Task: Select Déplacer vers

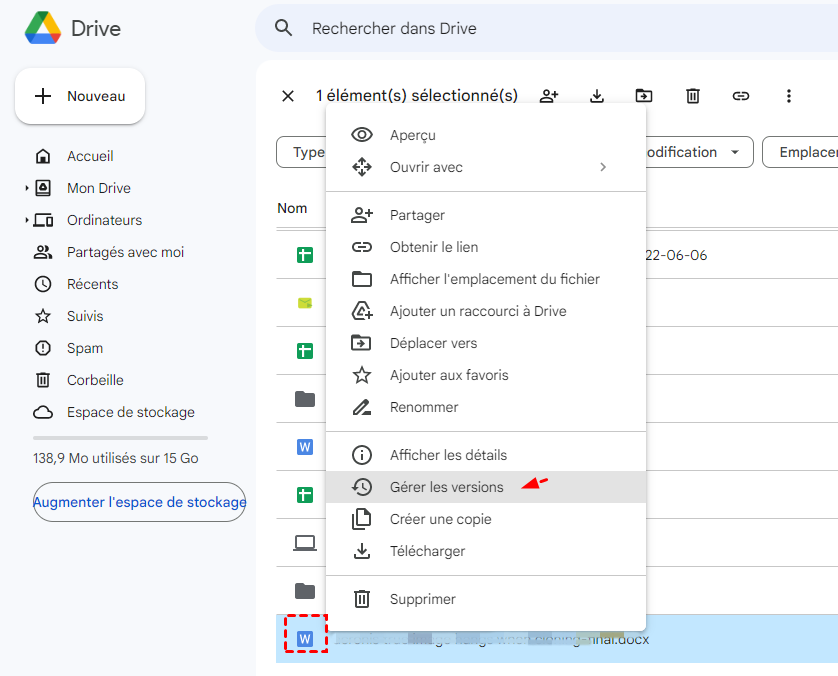Action: click(x=486, y=344)
